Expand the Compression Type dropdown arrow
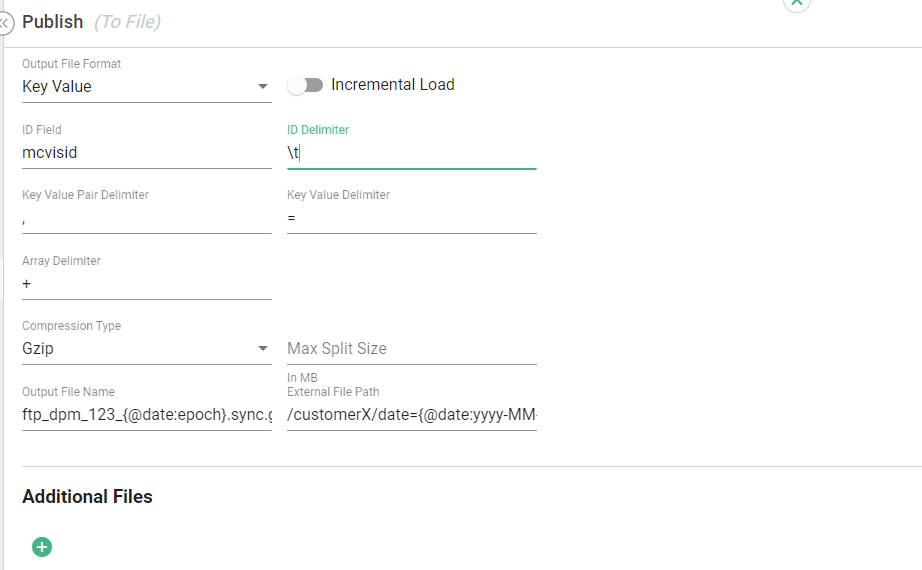The height and width of the screenshot is (570, 922). click(263, 348)
